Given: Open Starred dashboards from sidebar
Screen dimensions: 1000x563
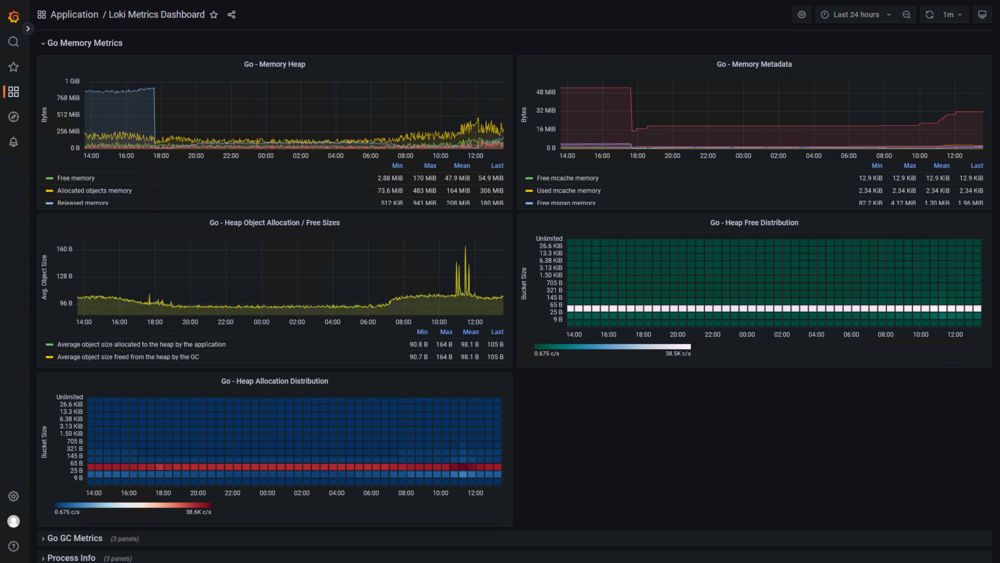Looking at the screenshot, I should click(x=13, y=67).
